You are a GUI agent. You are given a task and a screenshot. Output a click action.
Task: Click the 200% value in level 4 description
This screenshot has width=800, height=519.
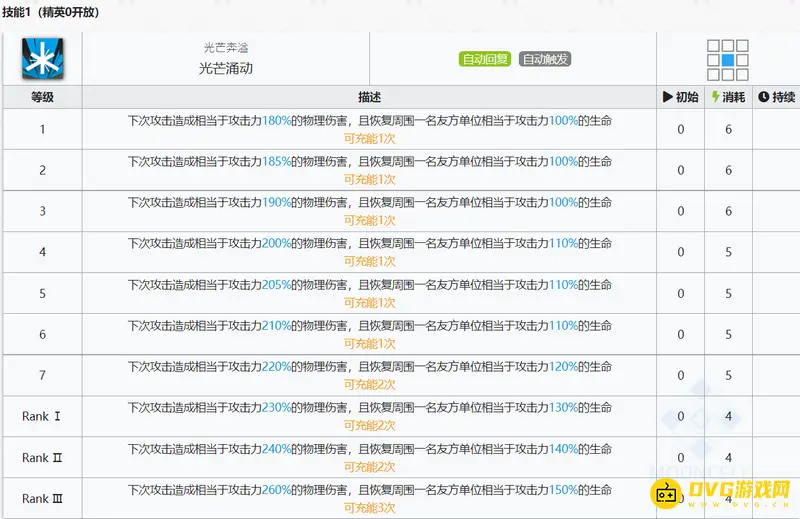tap(276, 243)
